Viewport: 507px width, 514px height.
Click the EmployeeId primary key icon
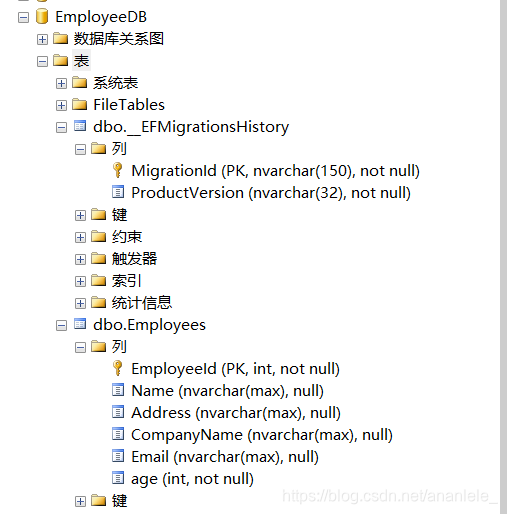[x=118, y=368]
